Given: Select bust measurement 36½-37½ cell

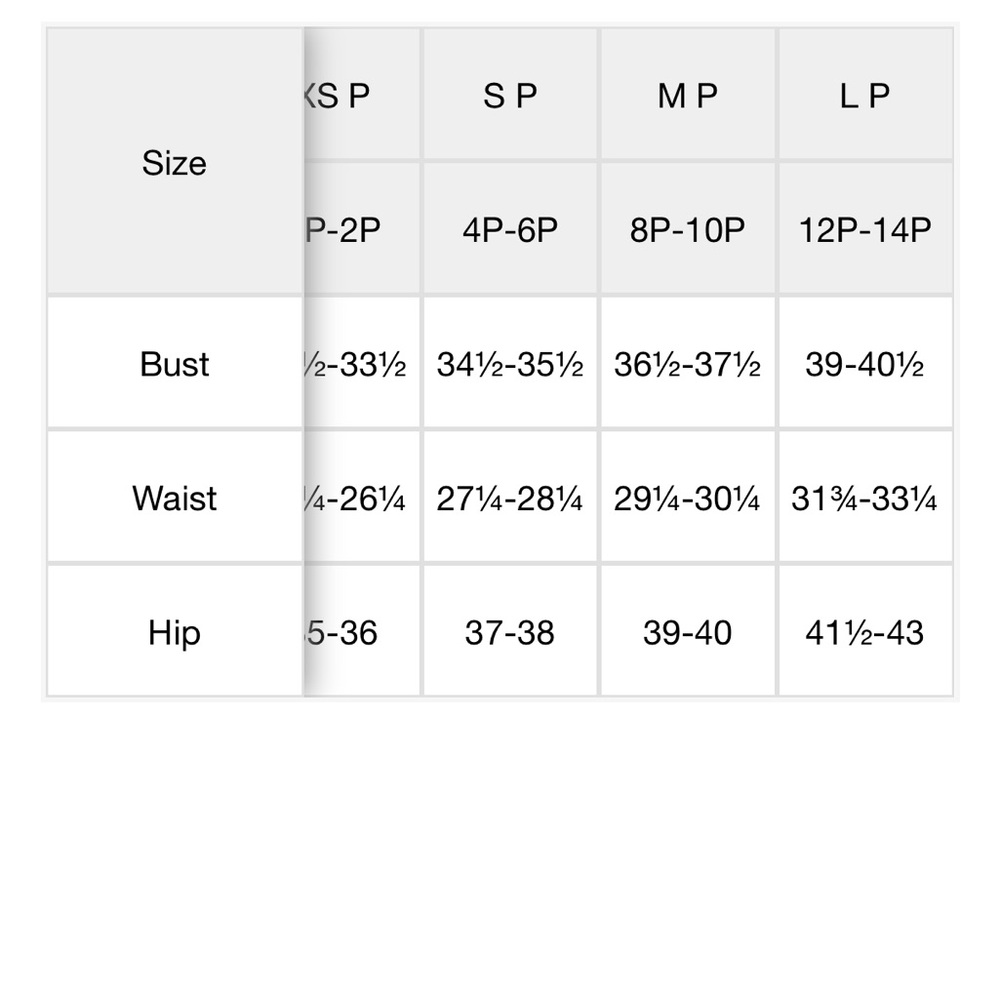Looking at the screenshot, I should [688, 364].
